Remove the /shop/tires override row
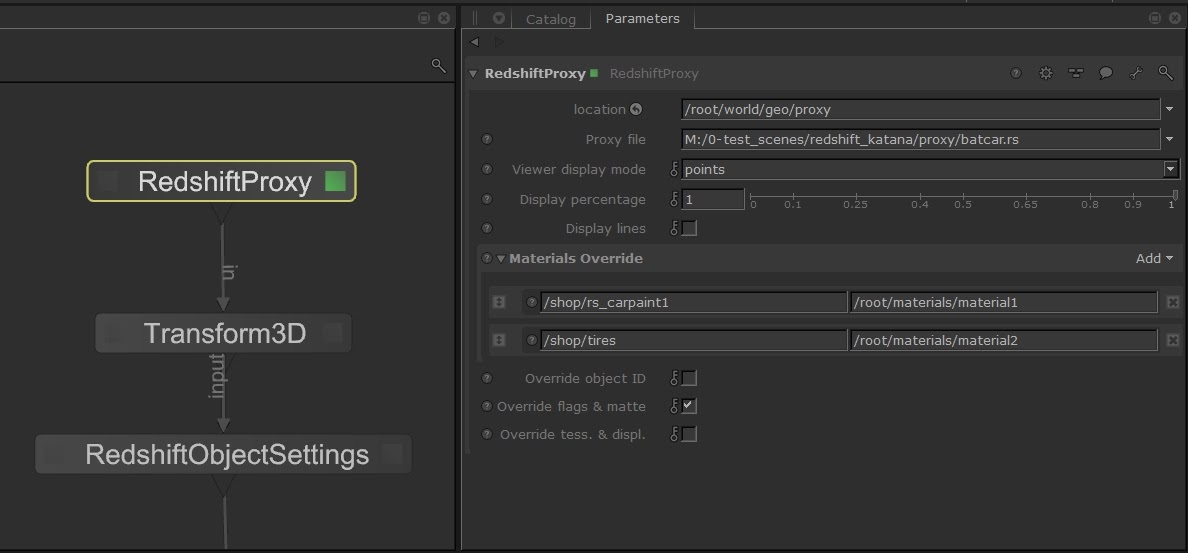This screenshot has height=553, width=1188. [1173, 340]
